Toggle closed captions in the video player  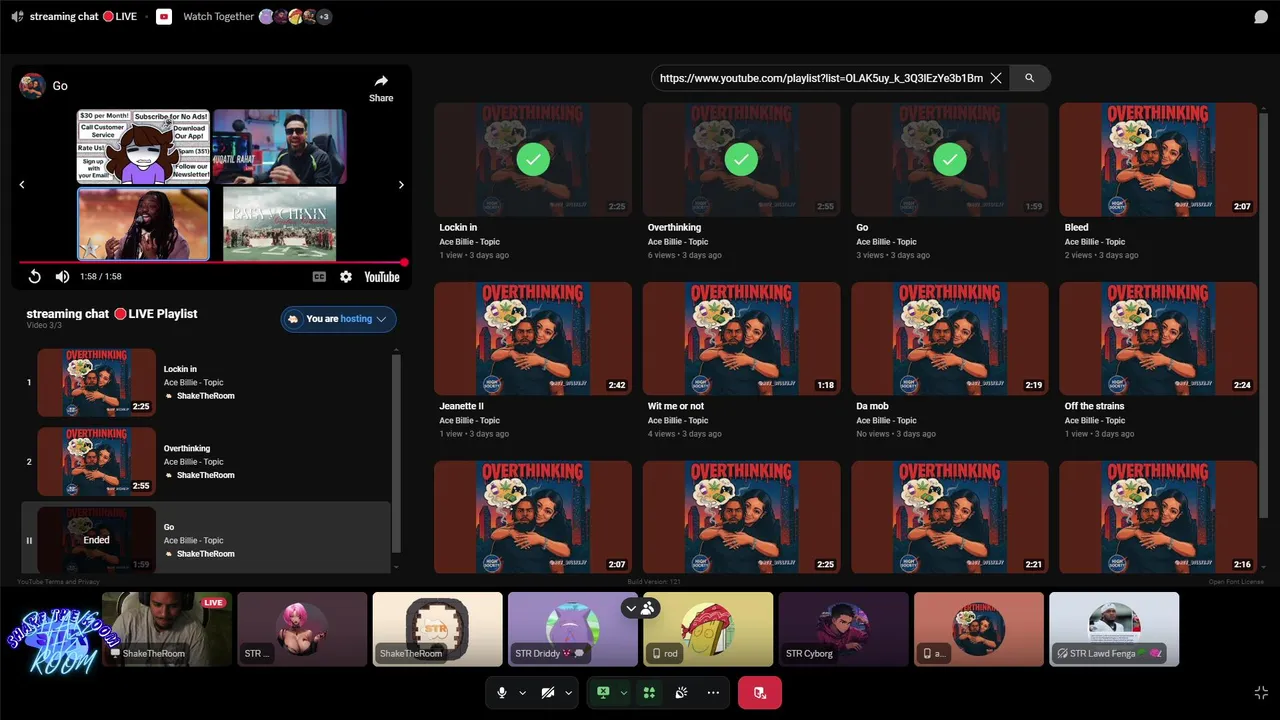point(319,277)
